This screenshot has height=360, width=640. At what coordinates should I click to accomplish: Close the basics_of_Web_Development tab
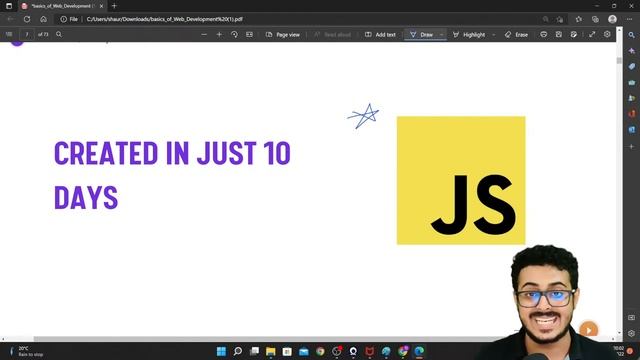click(102, 6)
